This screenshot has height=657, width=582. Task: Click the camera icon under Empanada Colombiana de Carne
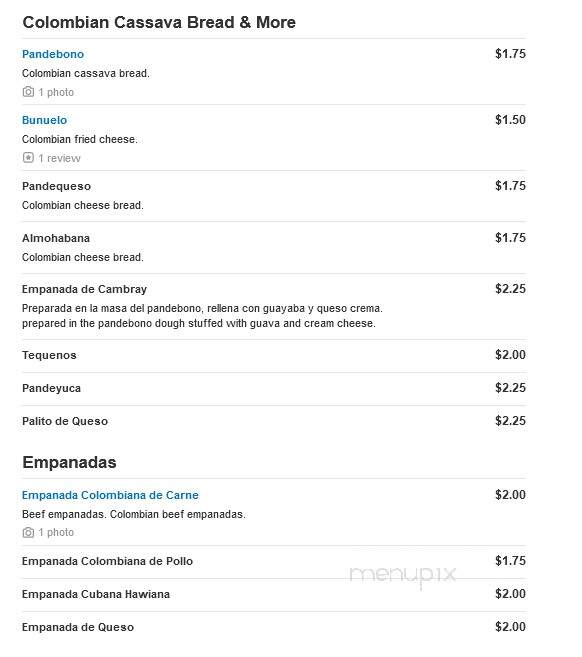pyautogui.click(x=28, y=533)
